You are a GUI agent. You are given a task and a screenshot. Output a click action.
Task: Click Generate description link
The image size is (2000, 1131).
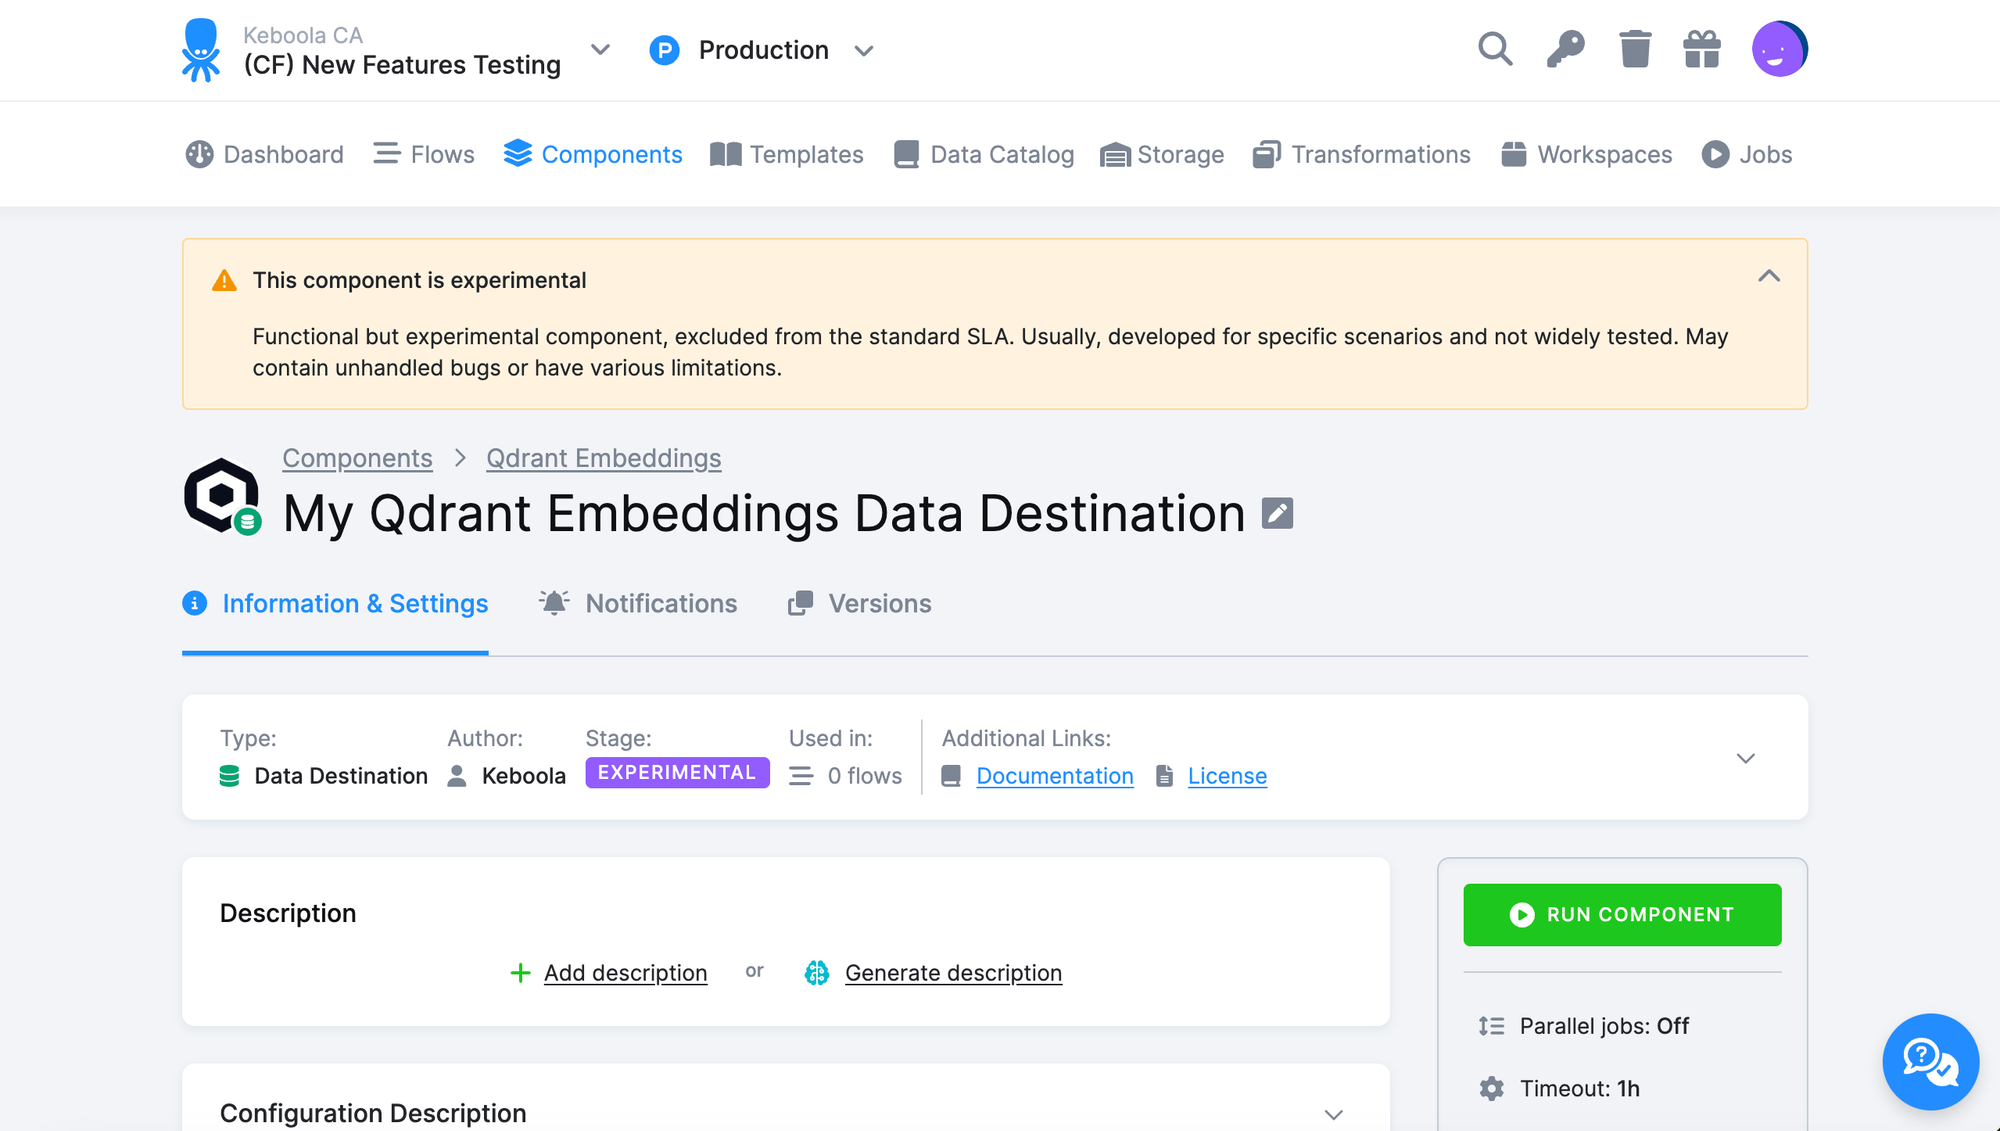point(953,973)
